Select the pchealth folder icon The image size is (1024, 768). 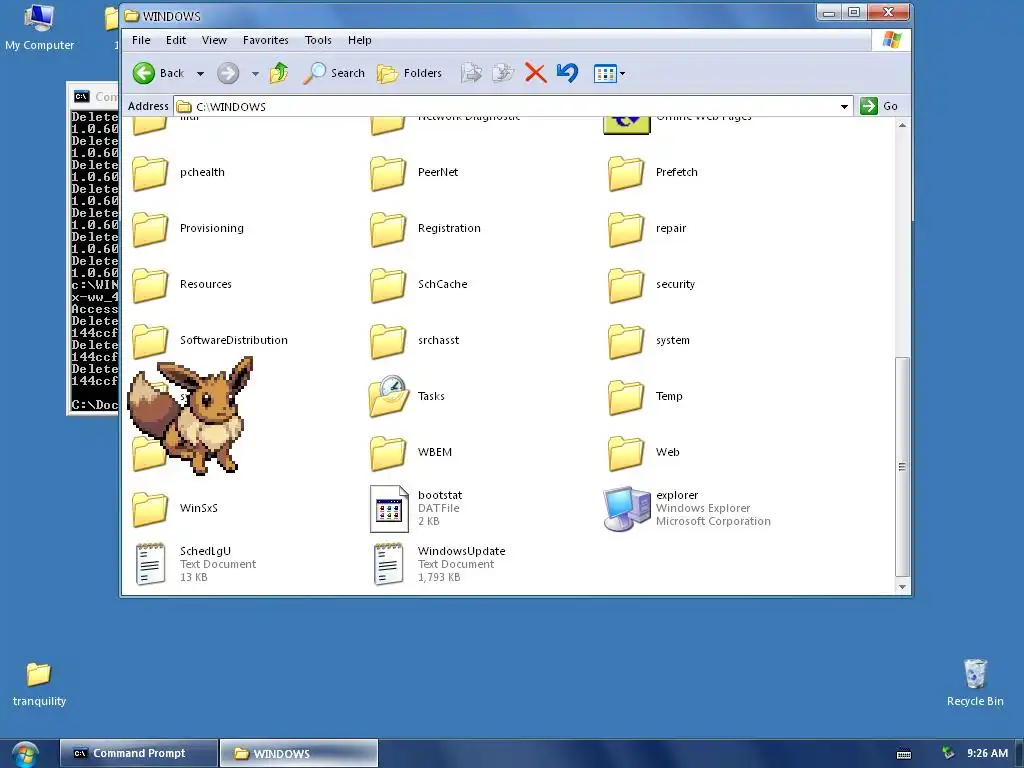click(x=150, y=173)
